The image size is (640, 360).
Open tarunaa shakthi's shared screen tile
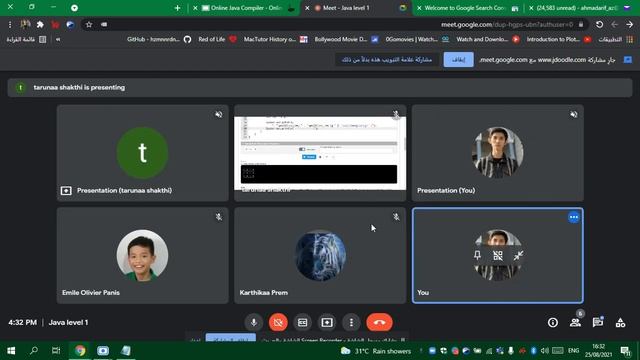click(320, 153)
